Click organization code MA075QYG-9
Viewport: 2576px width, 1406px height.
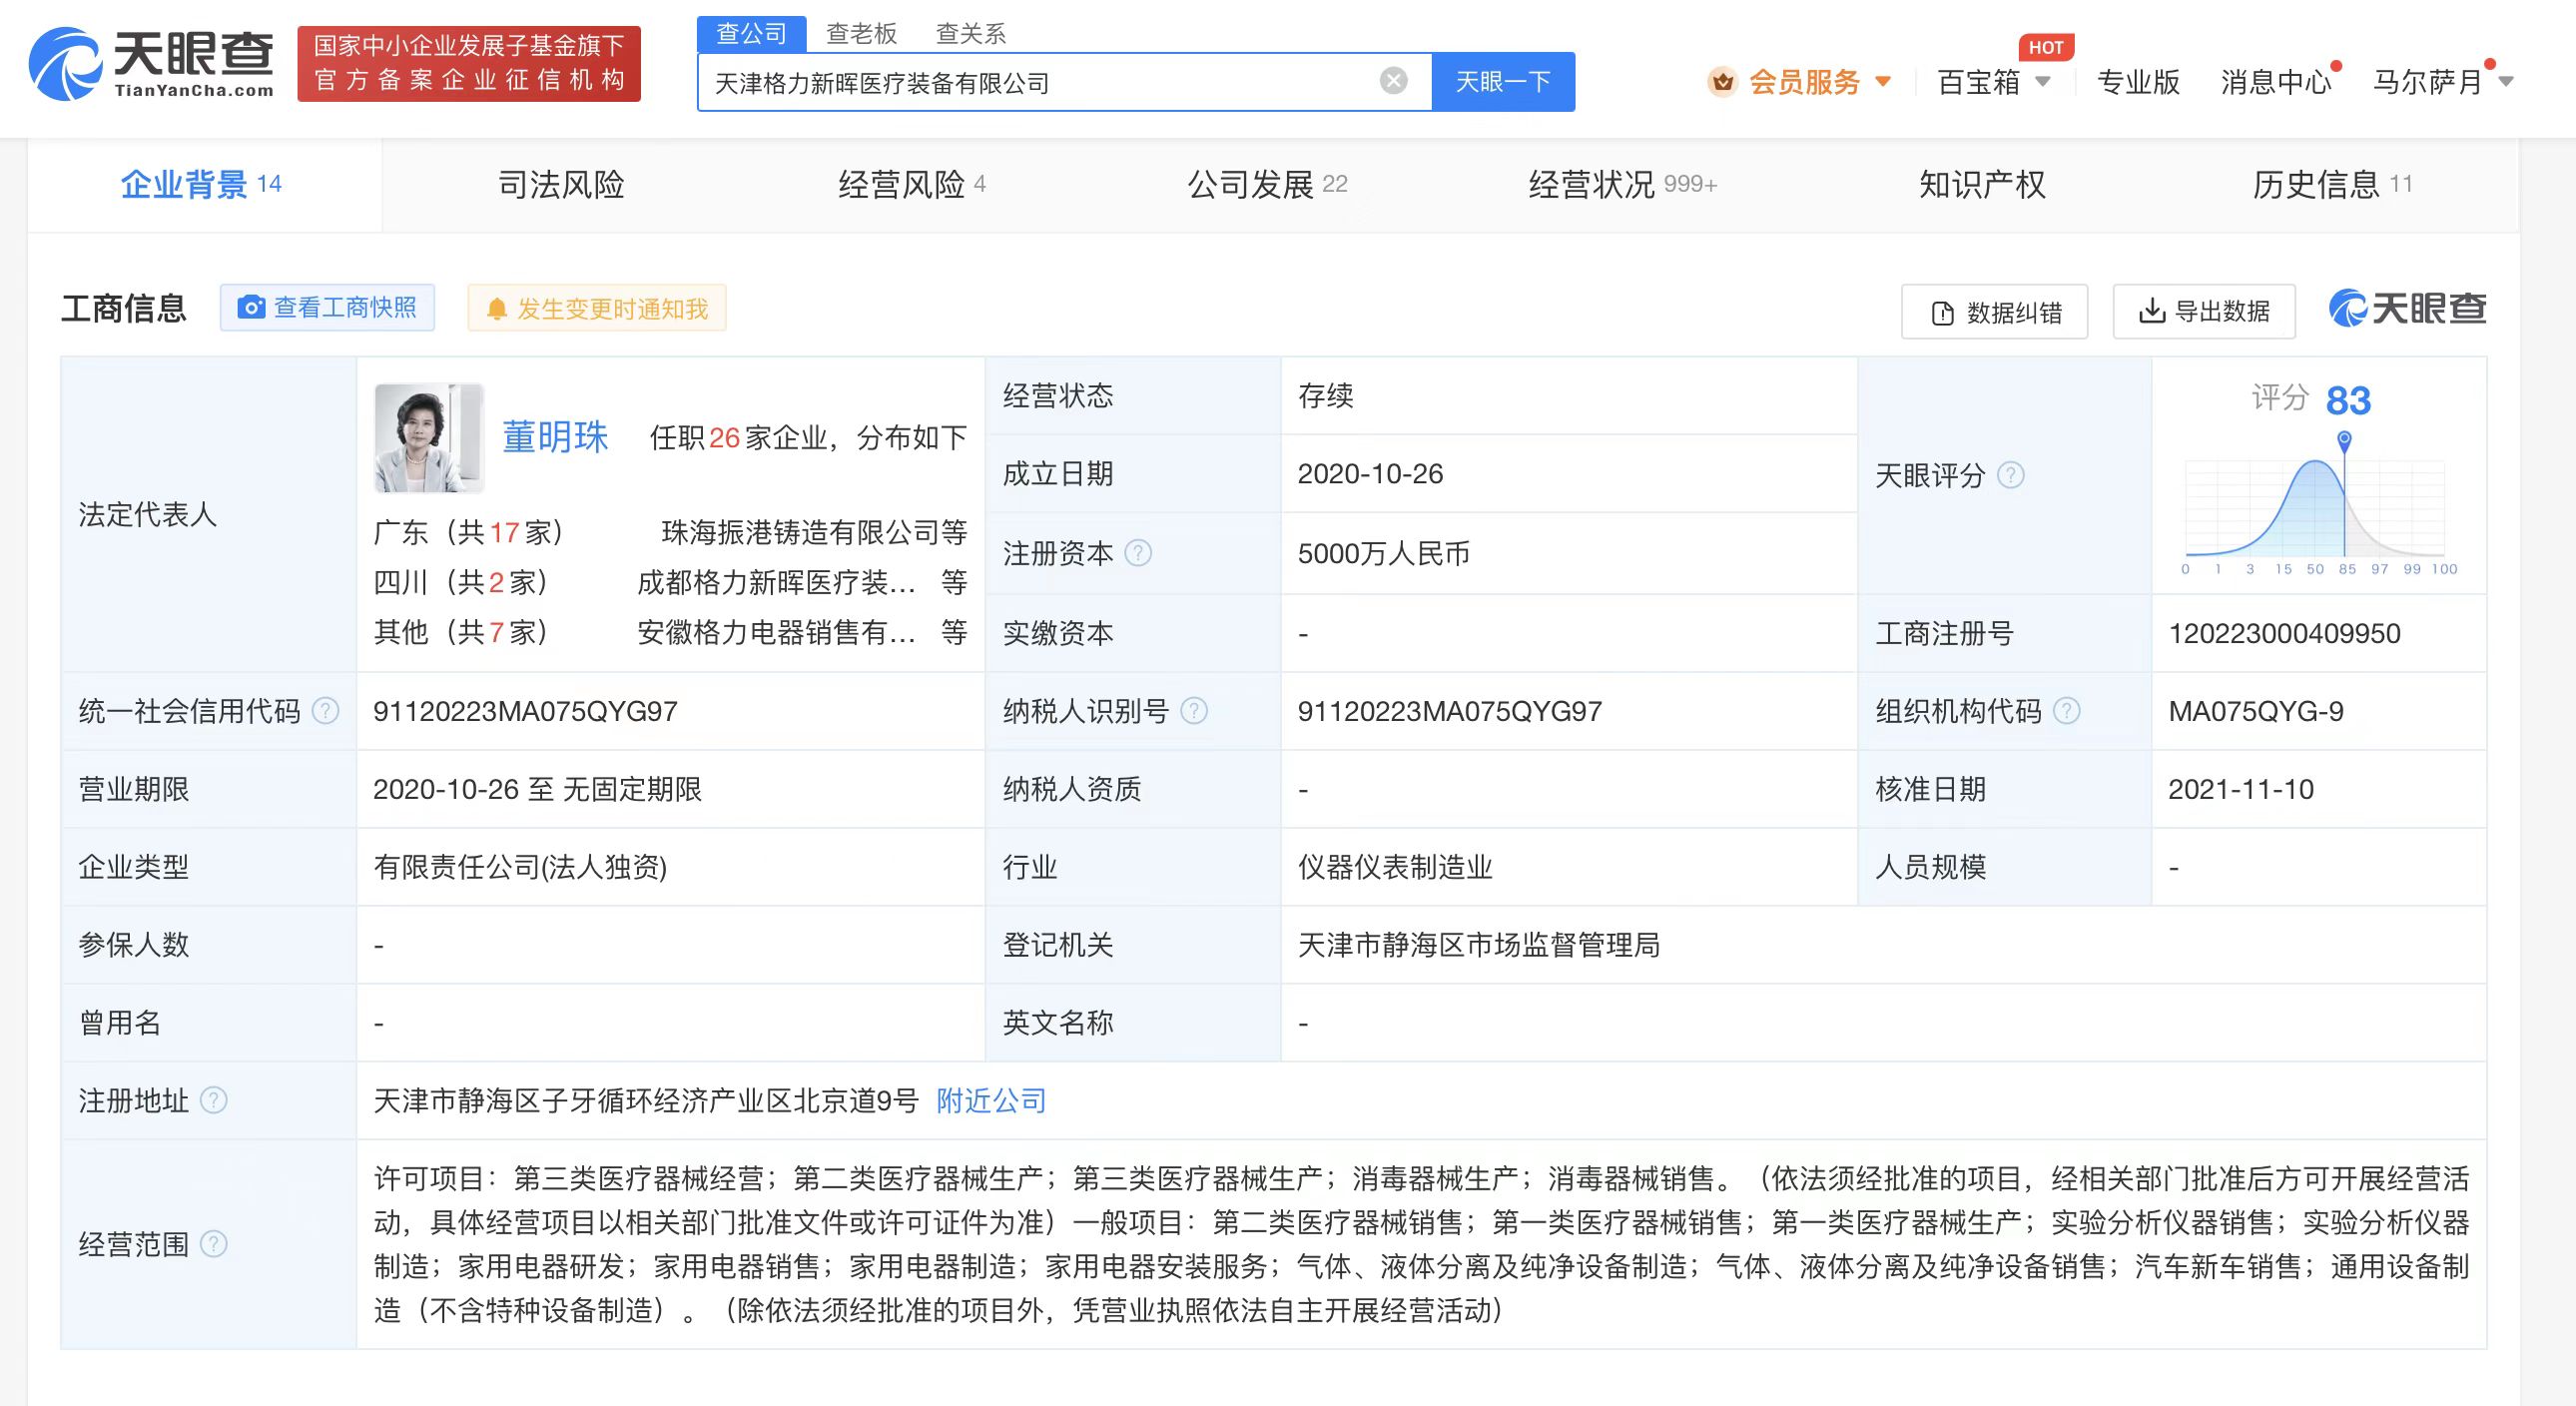coord(2256,711)
